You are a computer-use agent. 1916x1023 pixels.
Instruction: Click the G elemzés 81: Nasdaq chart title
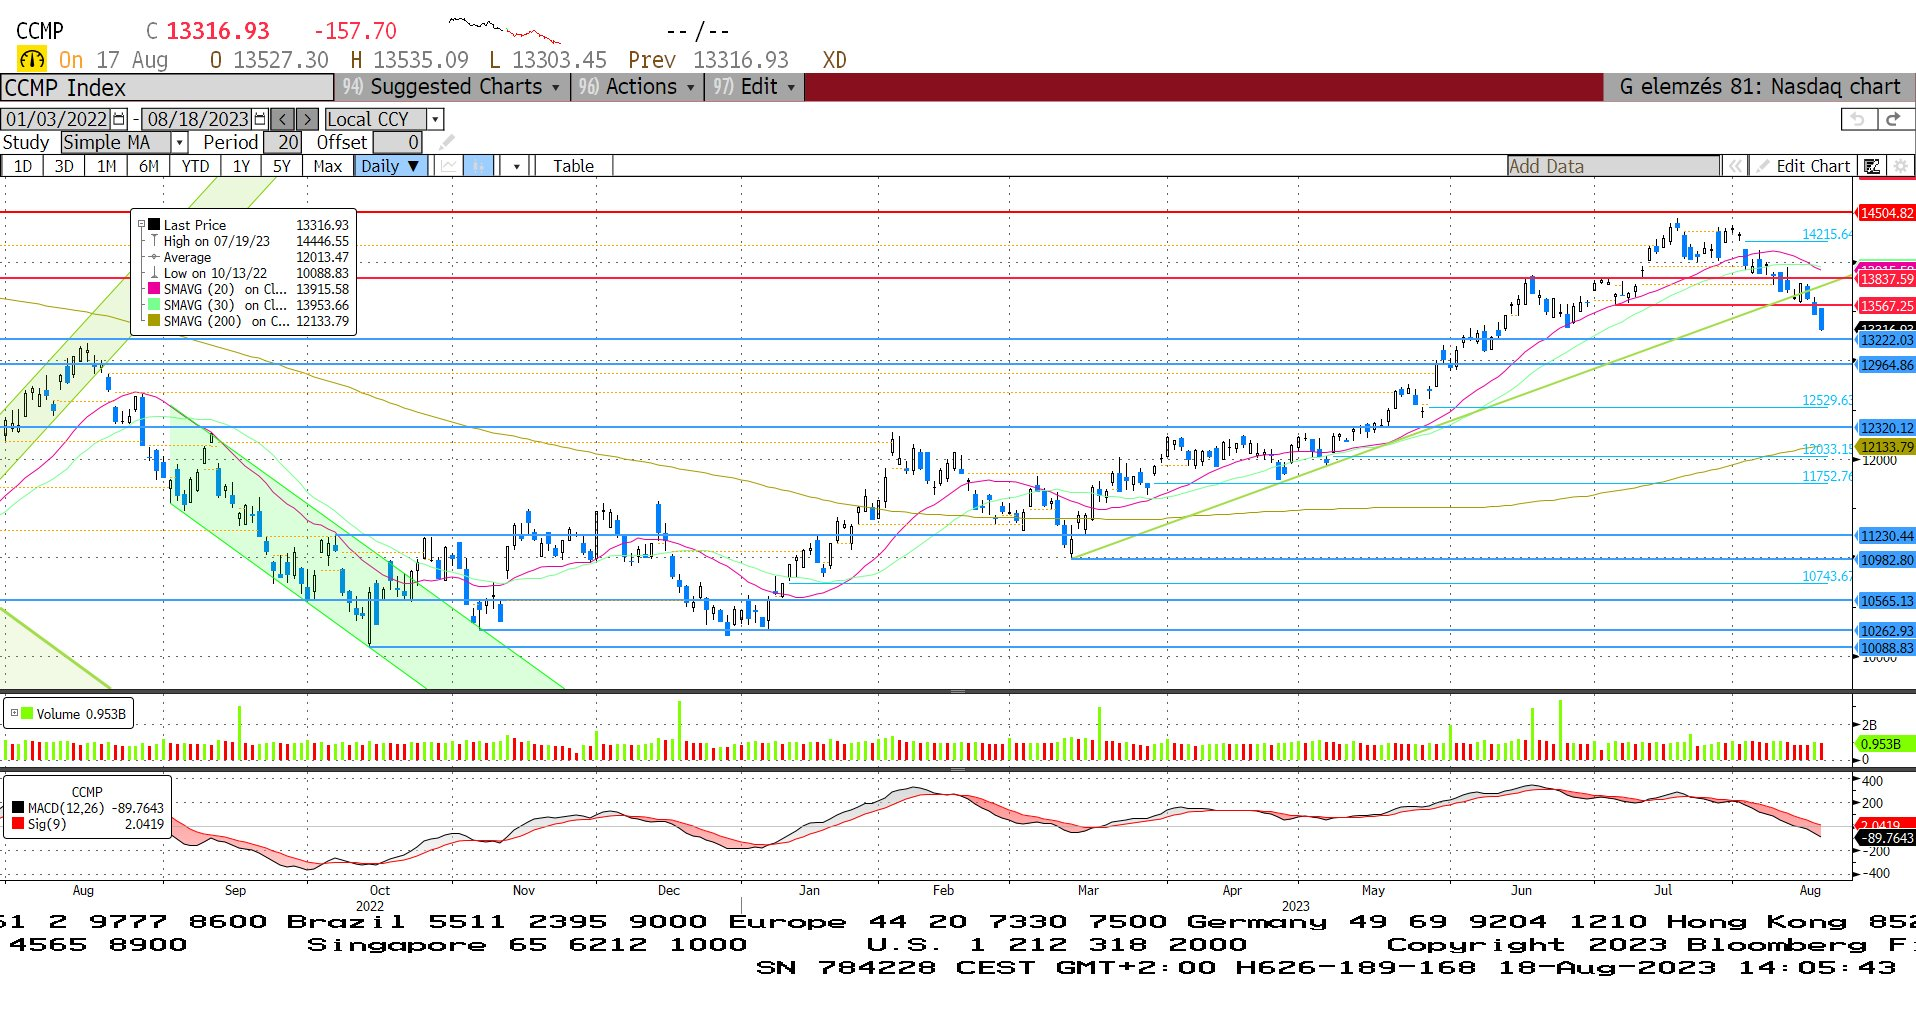point(1759,87)
